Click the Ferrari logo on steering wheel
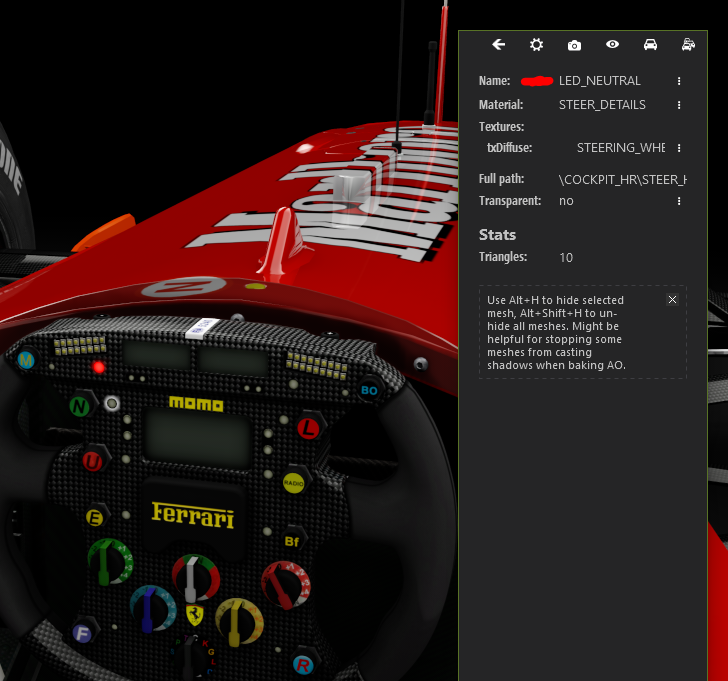 coord(193,514)
